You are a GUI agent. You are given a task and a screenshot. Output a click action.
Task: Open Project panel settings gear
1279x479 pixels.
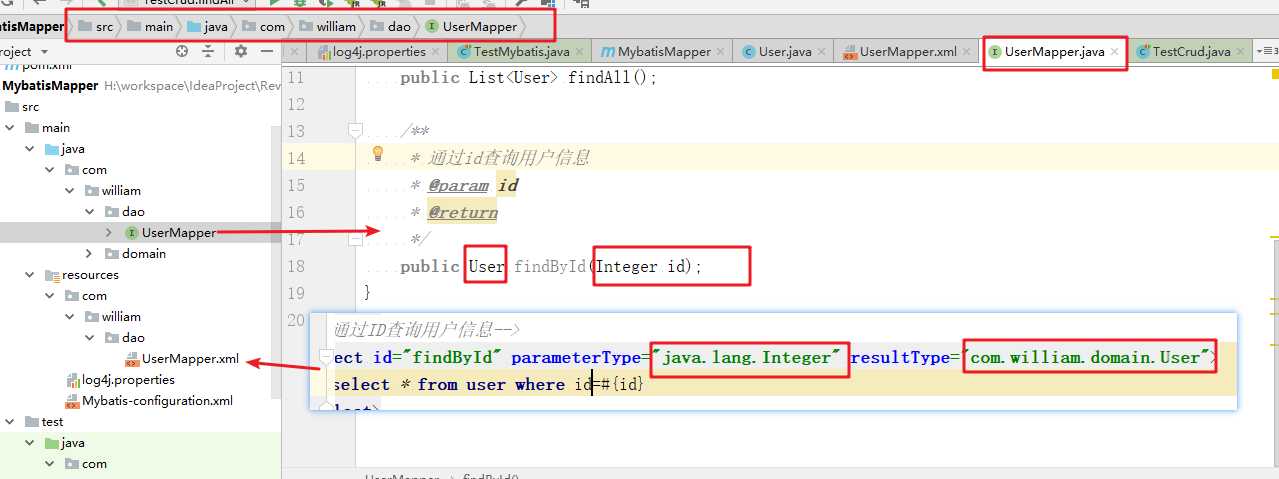pyautogui.click(x=240, y=51)
